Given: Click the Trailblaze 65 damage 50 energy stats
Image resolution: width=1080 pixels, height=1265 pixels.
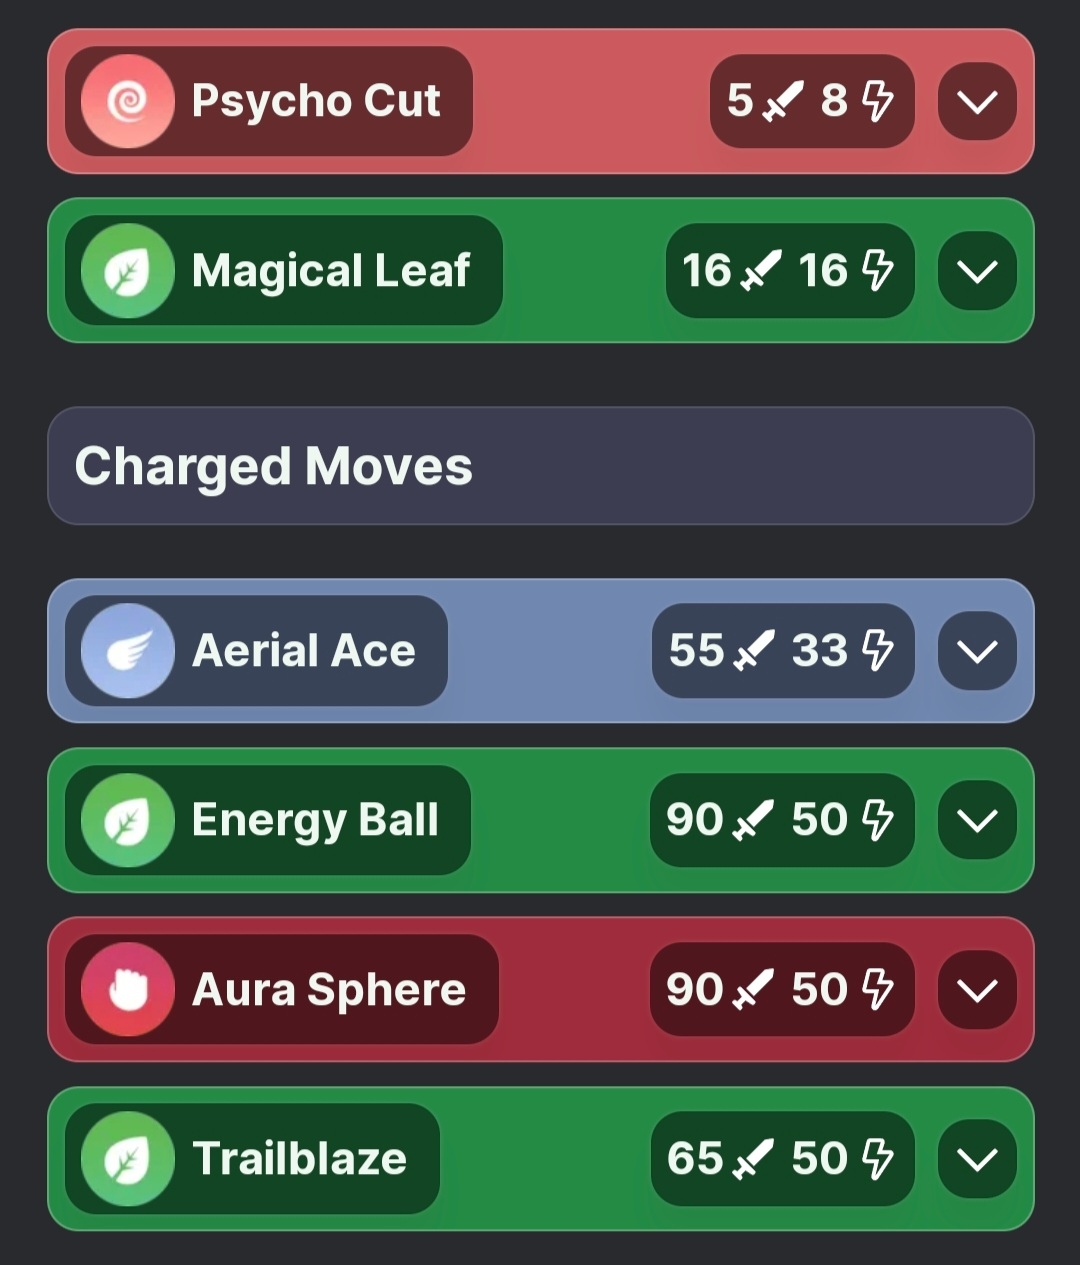Looking at the screenshot, I should point(782,1158).
